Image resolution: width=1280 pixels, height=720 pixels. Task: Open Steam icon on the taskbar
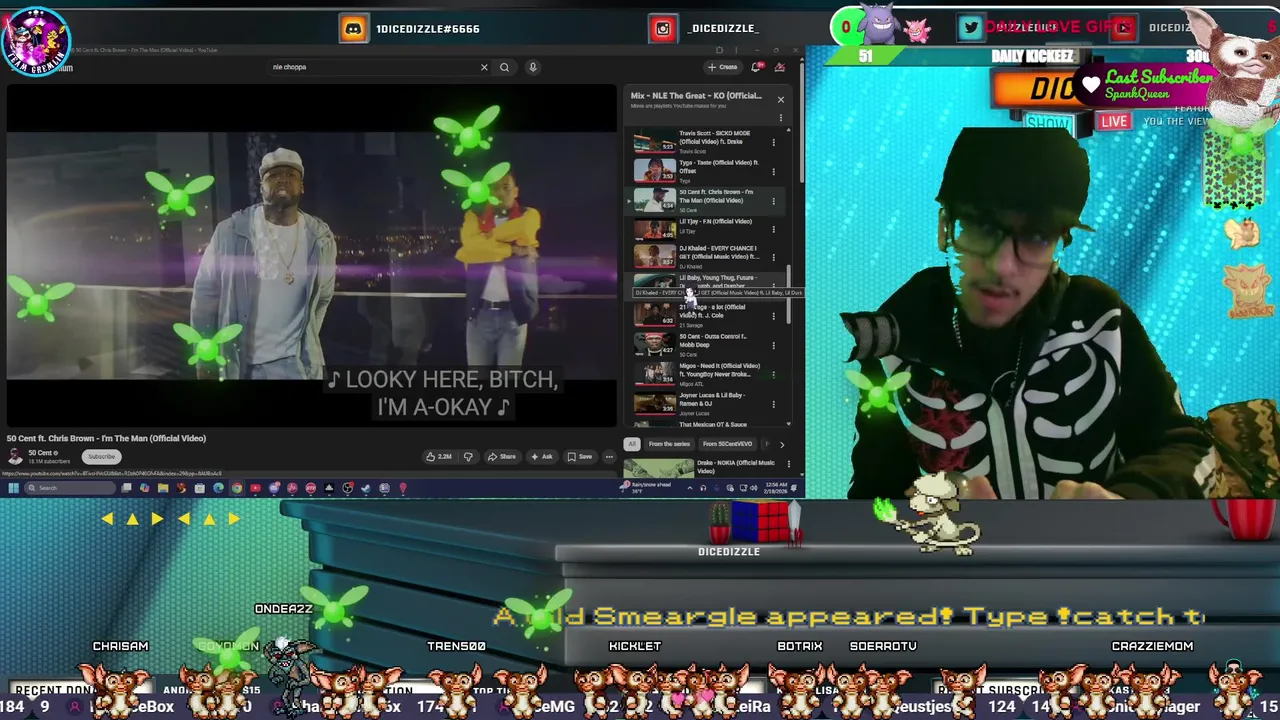[366, 488]
